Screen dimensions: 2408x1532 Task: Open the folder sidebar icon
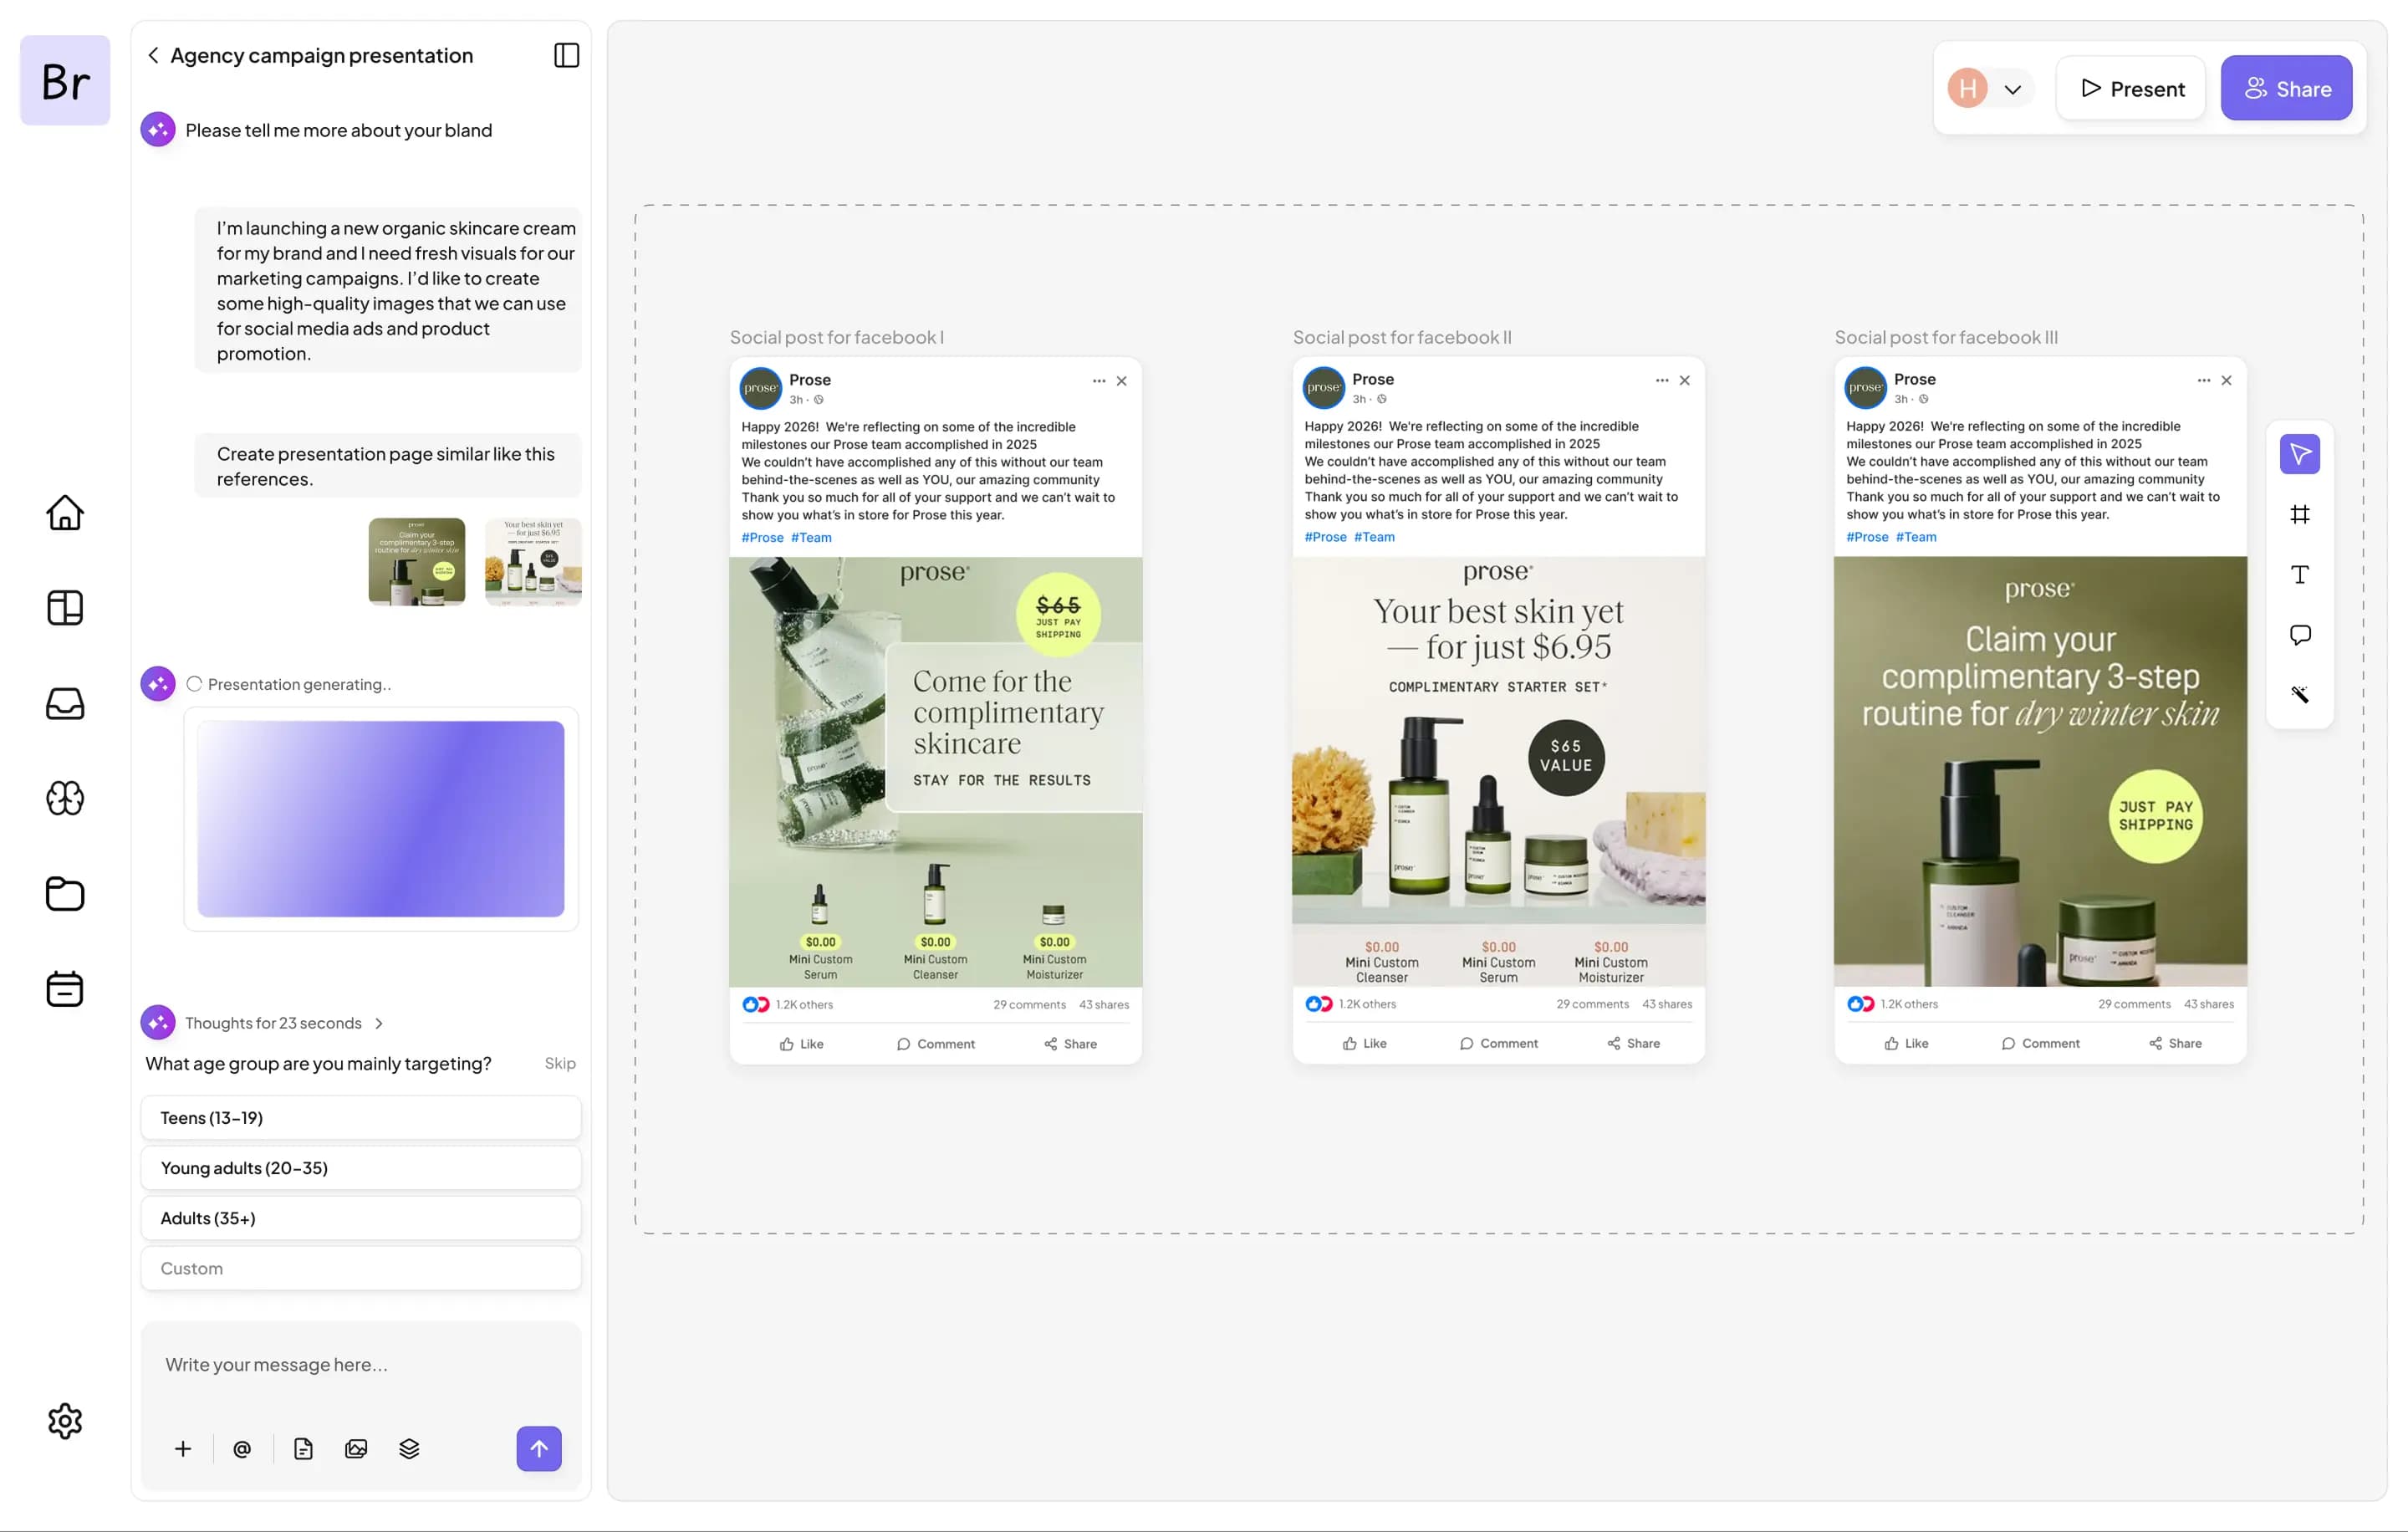(65, 893)
